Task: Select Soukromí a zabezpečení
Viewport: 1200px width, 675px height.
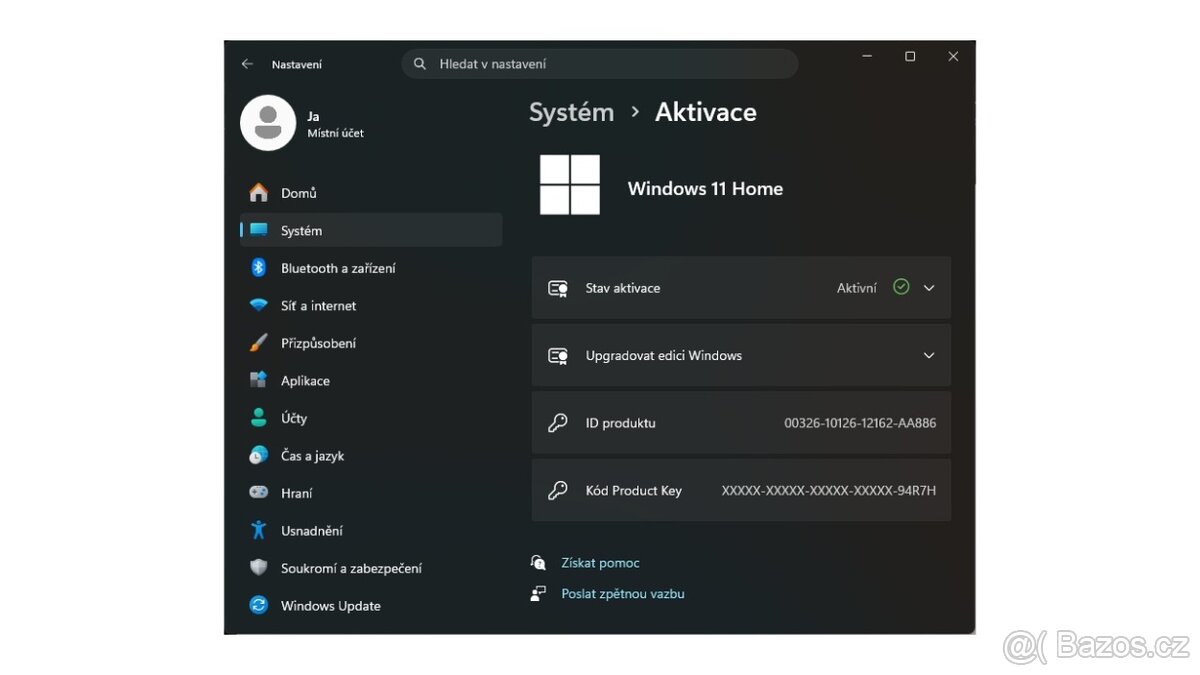Action: [x=371, y=568]
